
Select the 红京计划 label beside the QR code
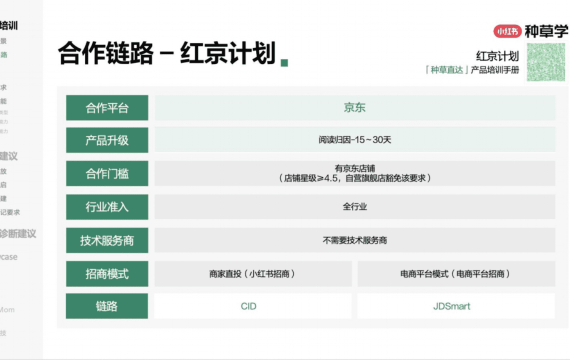pos(497,56)
